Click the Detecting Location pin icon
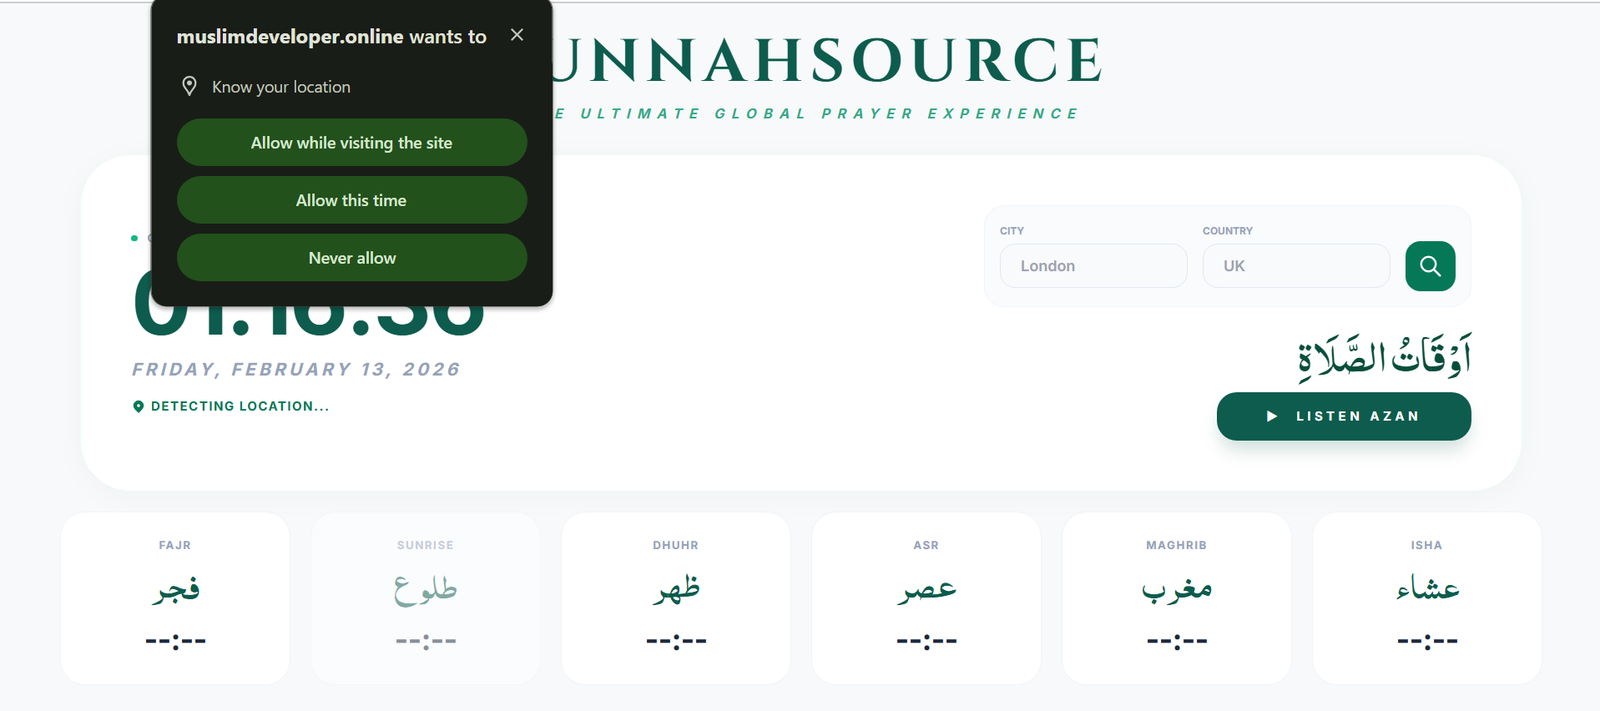Image resolution: width=1600 pixels, height=711 pixels. [138, 406]
